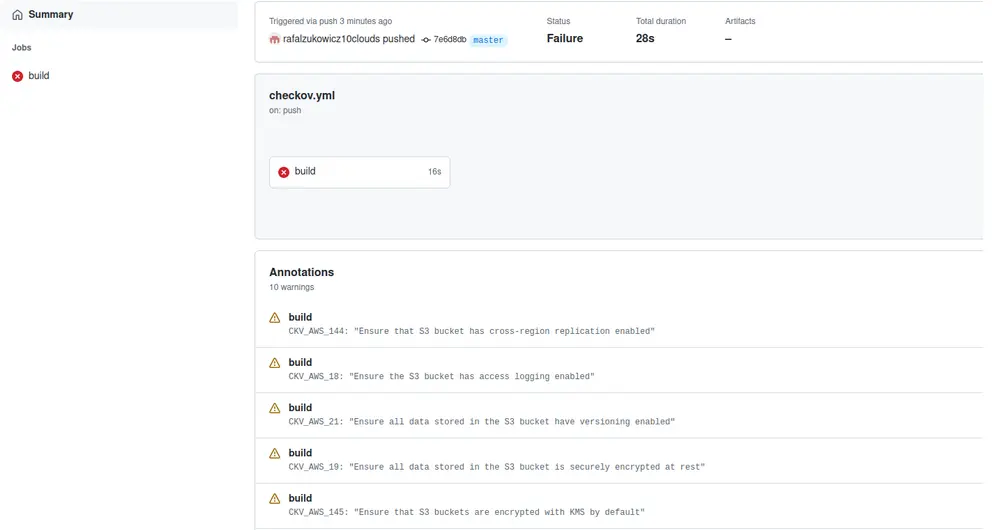992x530 pixels.
Task: Open the build annotation about cross-region replication
Action: pos(300,317)
